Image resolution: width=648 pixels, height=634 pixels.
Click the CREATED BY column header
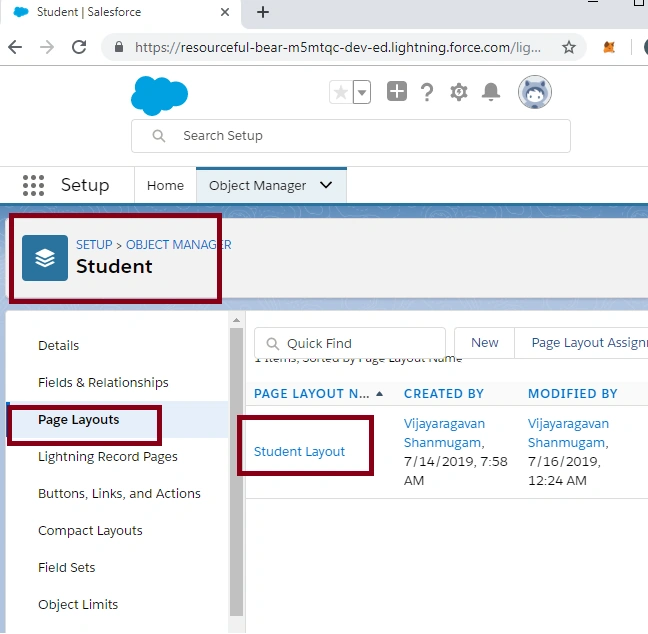coord(444,393)
